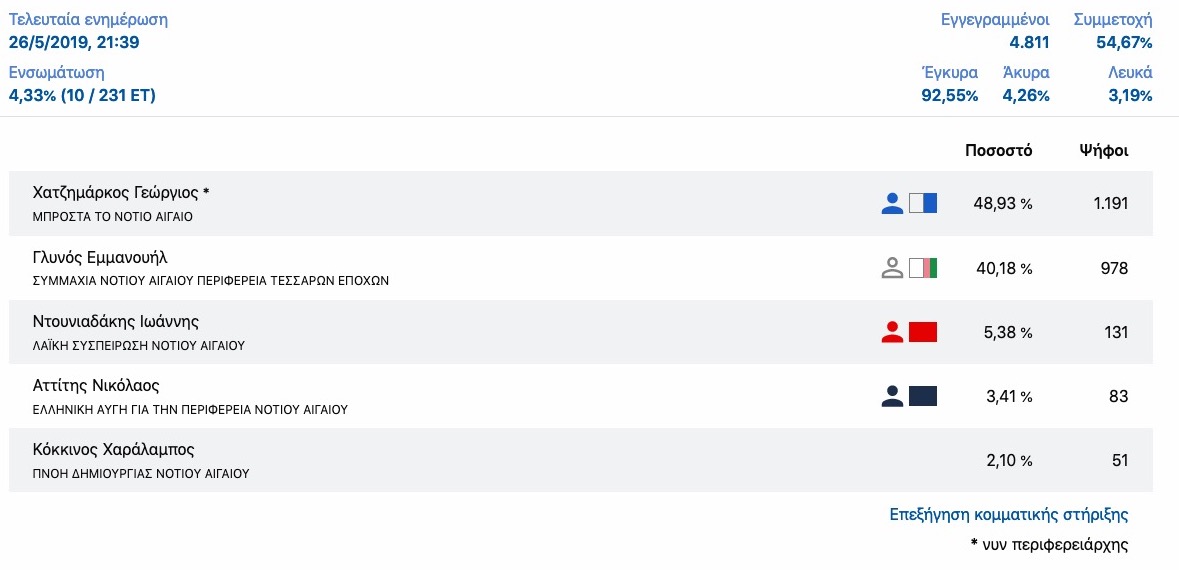Click the grey person icon for Γλυνός
The image size is (1179, 570).
tap(892, 268)
